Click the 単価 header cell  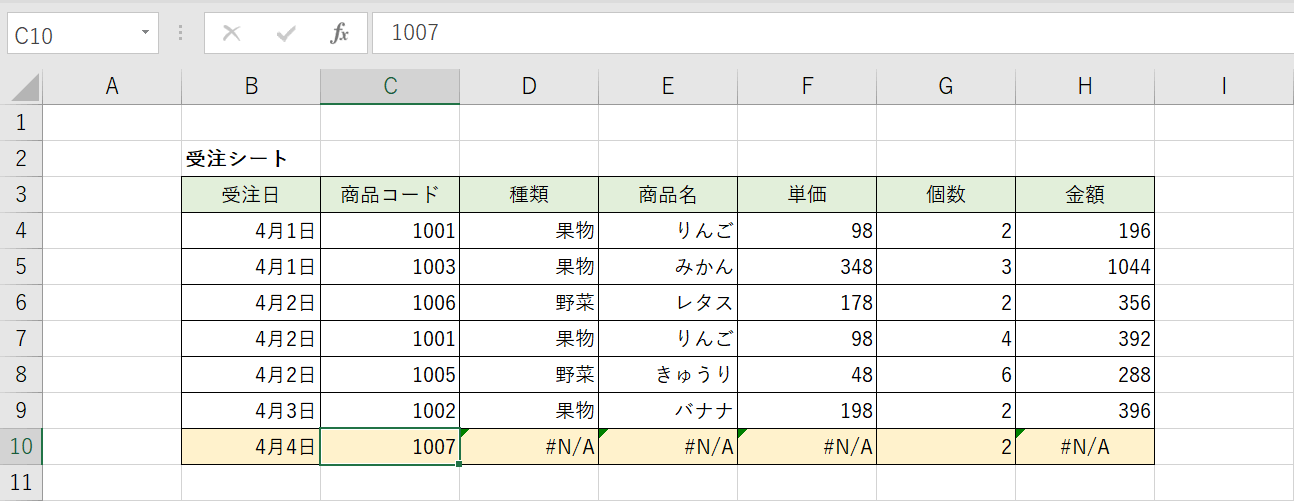[807, 195]
